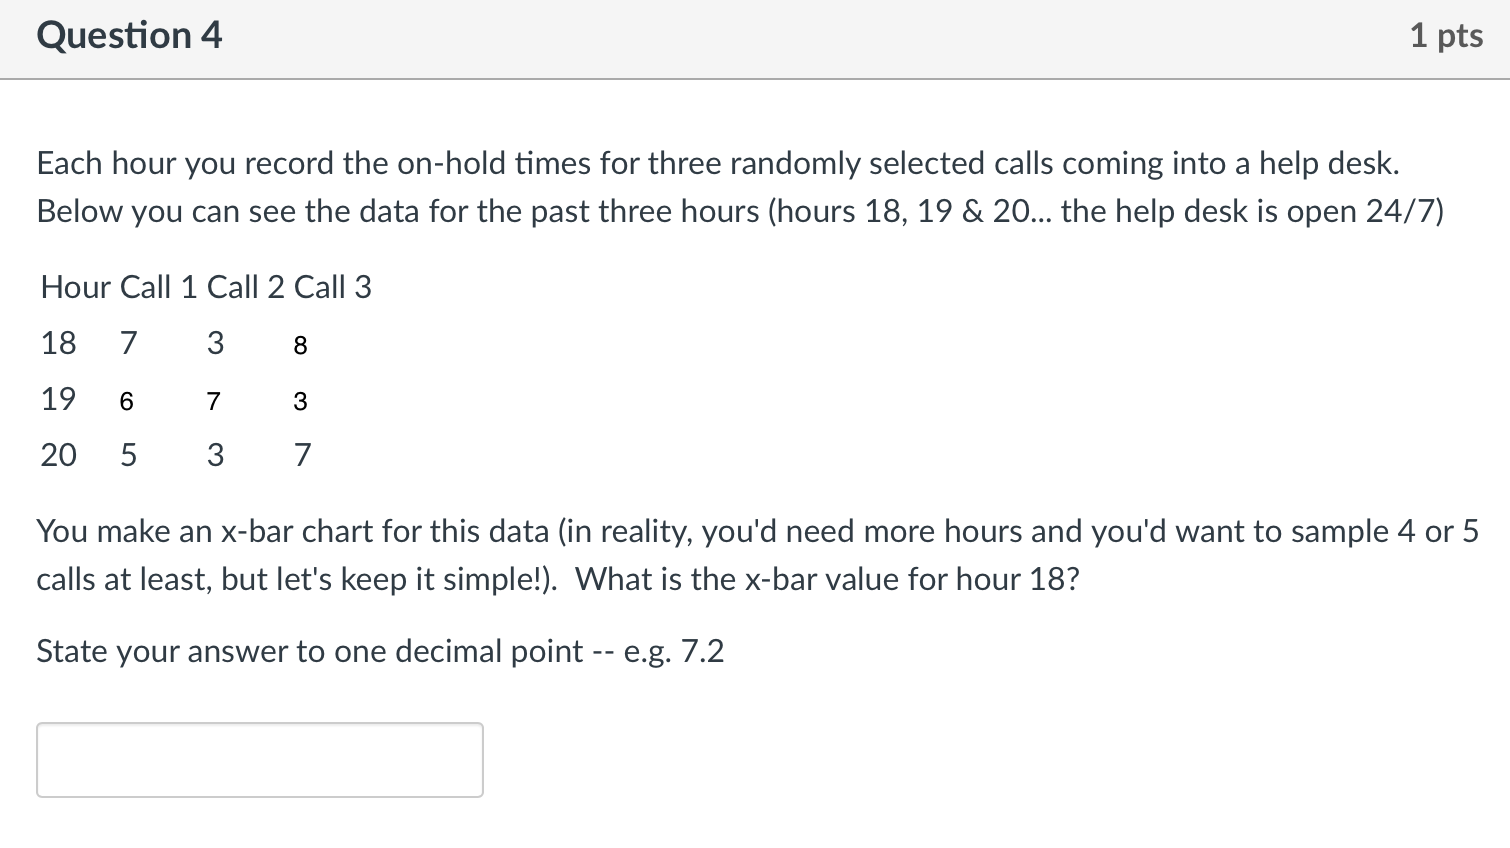Click the value 3 for hour 18 Call 2

click(215, 343)
